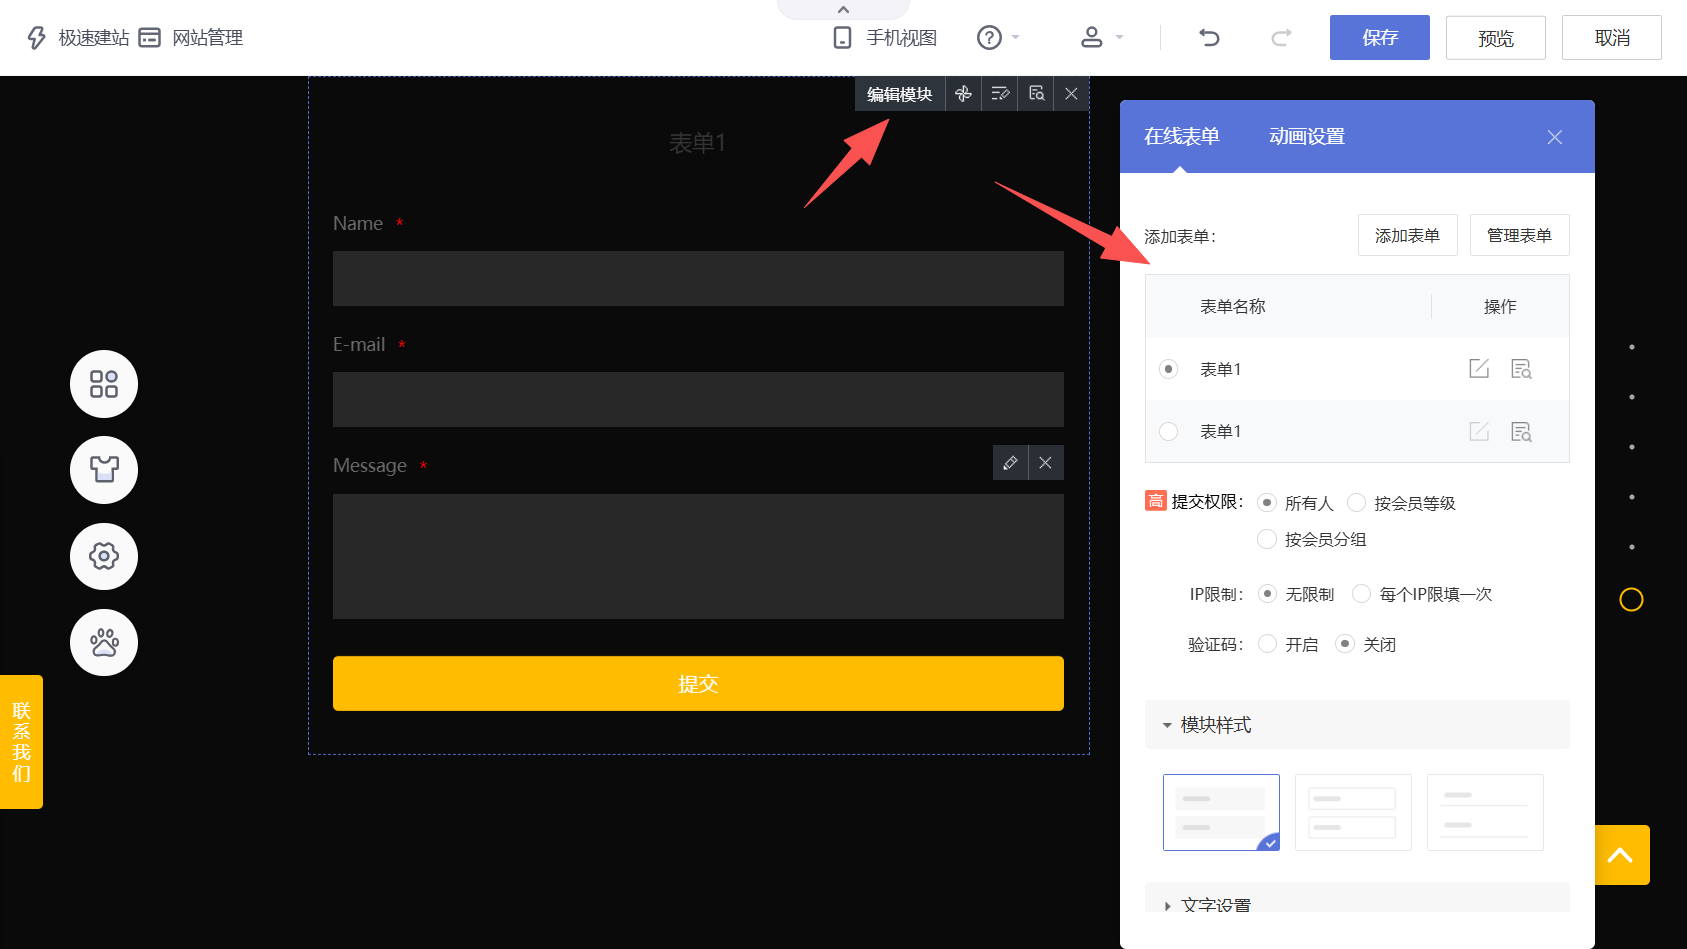Viewport: 1687px width, 949px height.
Task: Open the user account dropdown
Action: click(1102, 38)
